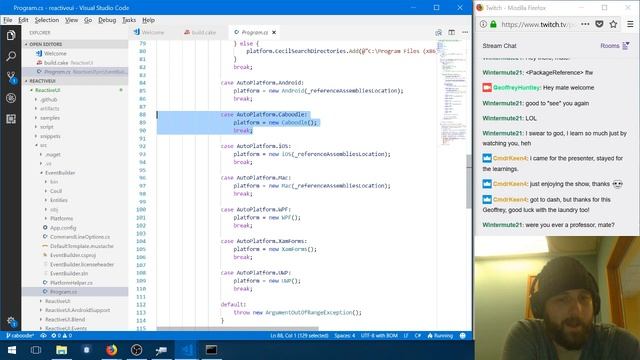640x360 pixels.
Task: Close the Program.cs editor tab
Action: click(274, 32)
